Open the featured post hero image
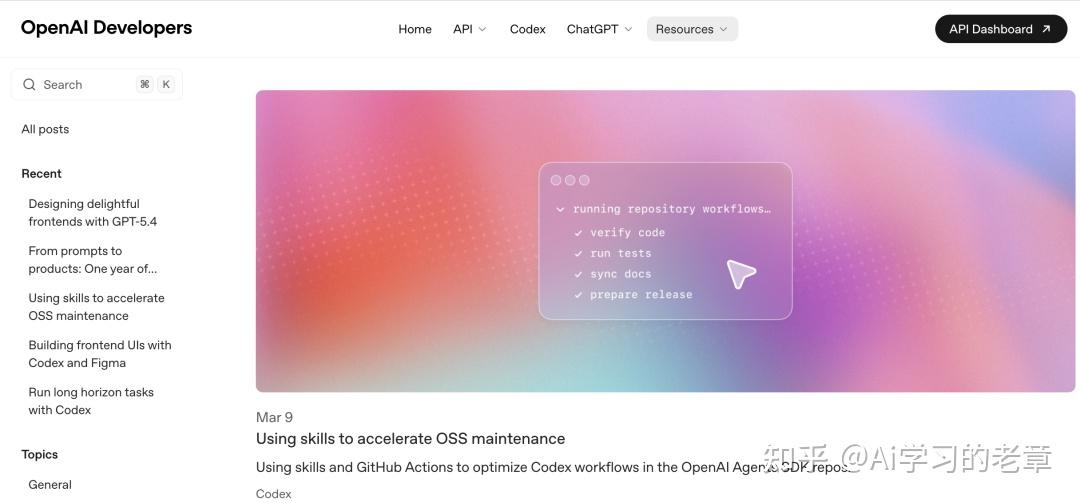Screen dimensions: 1080x503 click(x=665, y=241)
